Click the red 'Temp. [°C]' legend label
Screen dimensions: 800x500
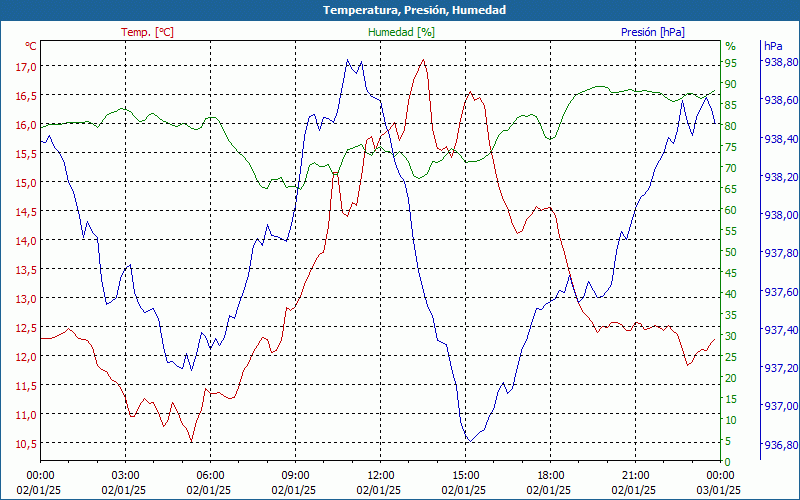tap(147, 32)
